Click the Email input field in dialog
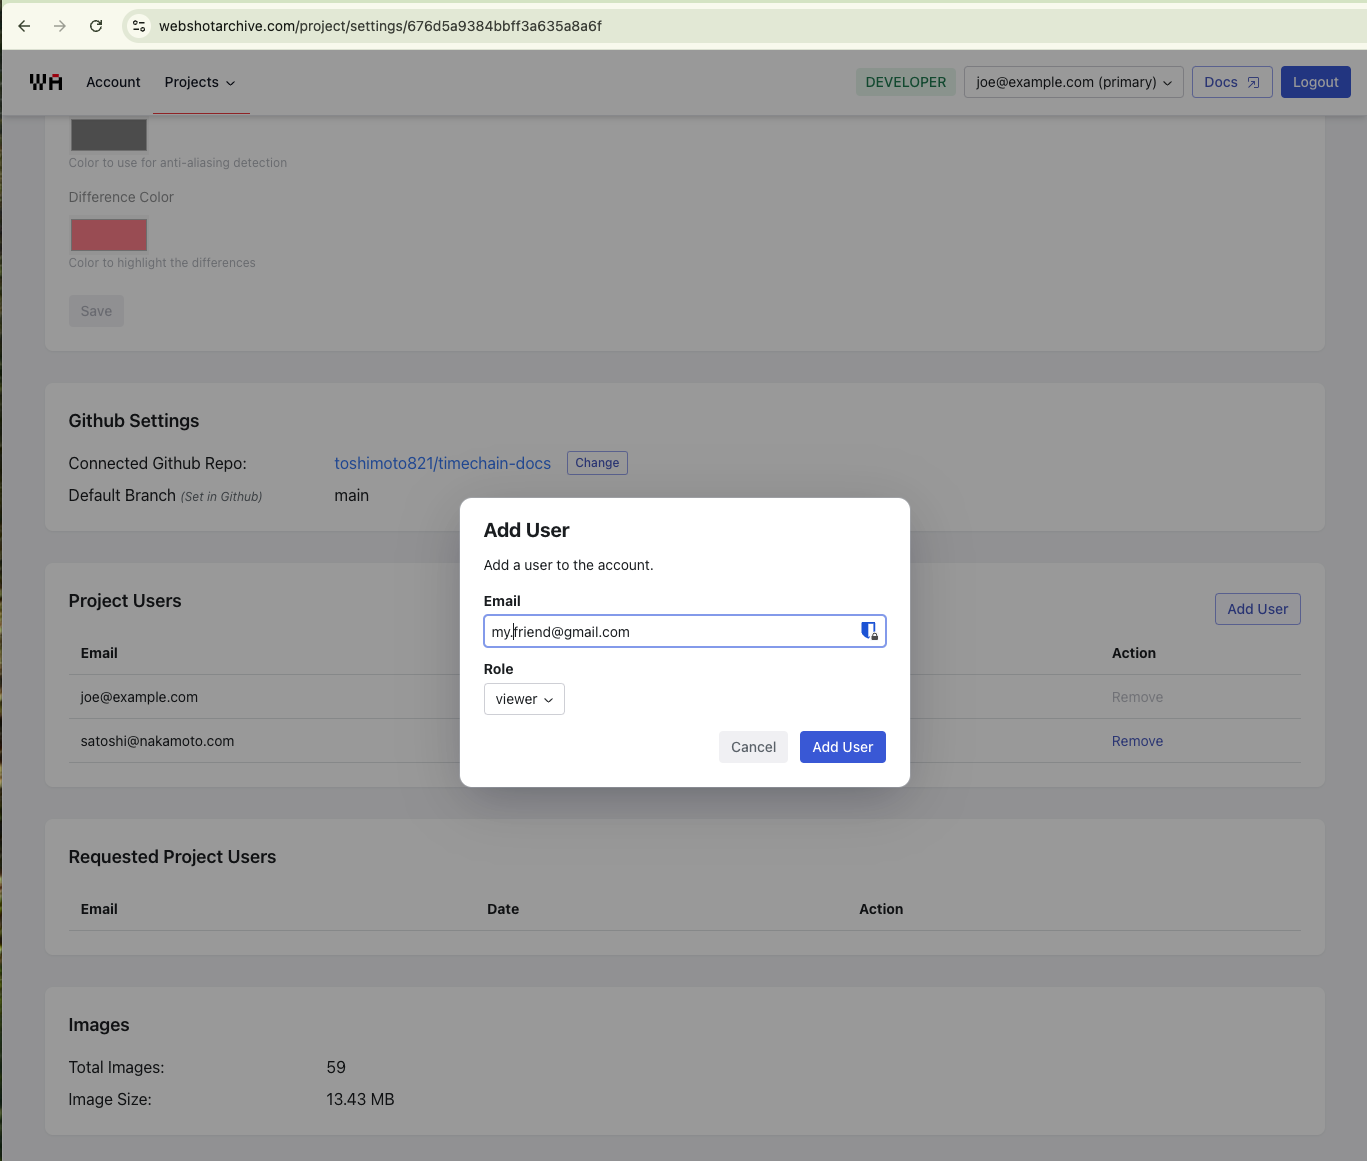The width and height of the screenshot is (1367, 1161). pyautogui.click(x=670, y=631)
